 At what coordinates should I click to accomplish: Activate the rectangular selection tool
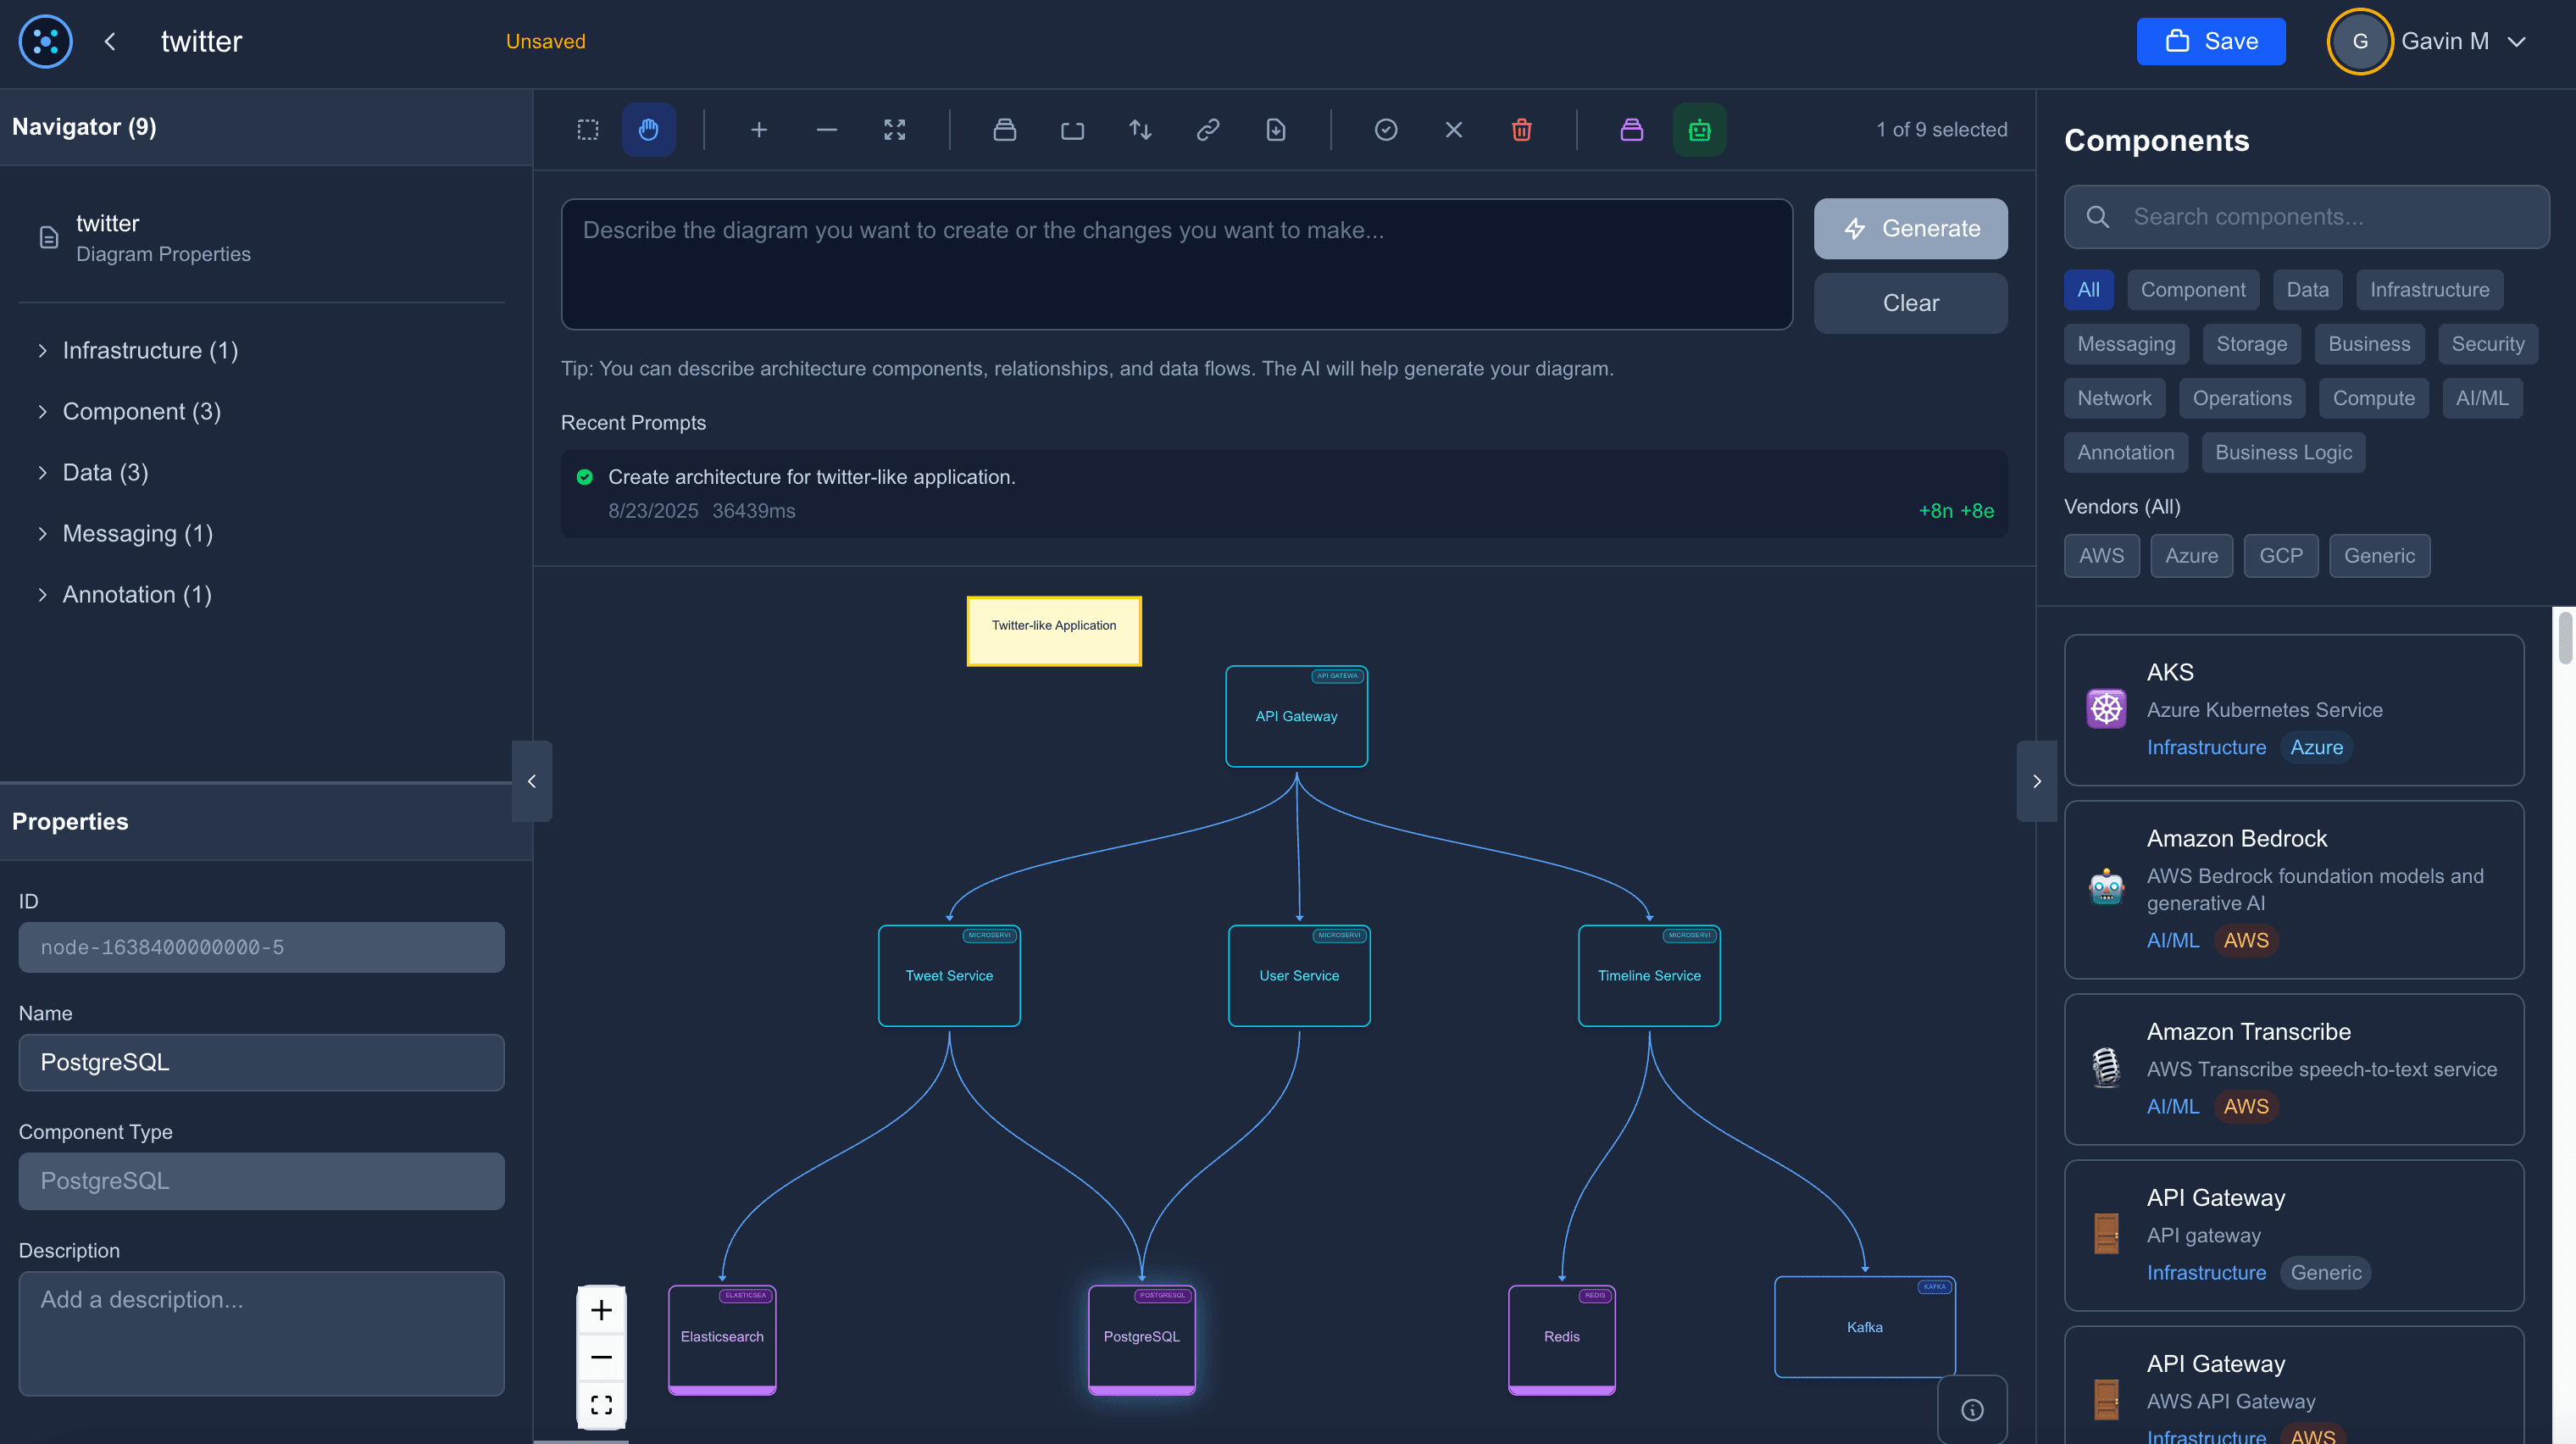(587, 129)
